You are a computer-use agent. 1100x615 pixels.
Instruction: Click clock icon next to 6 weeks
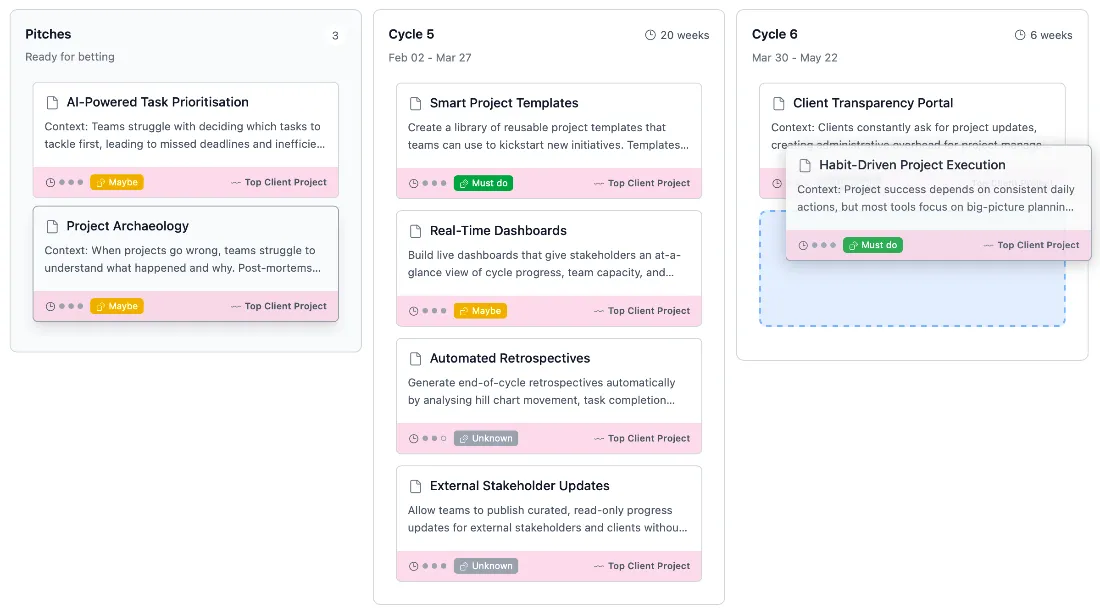pos(1020,35)
